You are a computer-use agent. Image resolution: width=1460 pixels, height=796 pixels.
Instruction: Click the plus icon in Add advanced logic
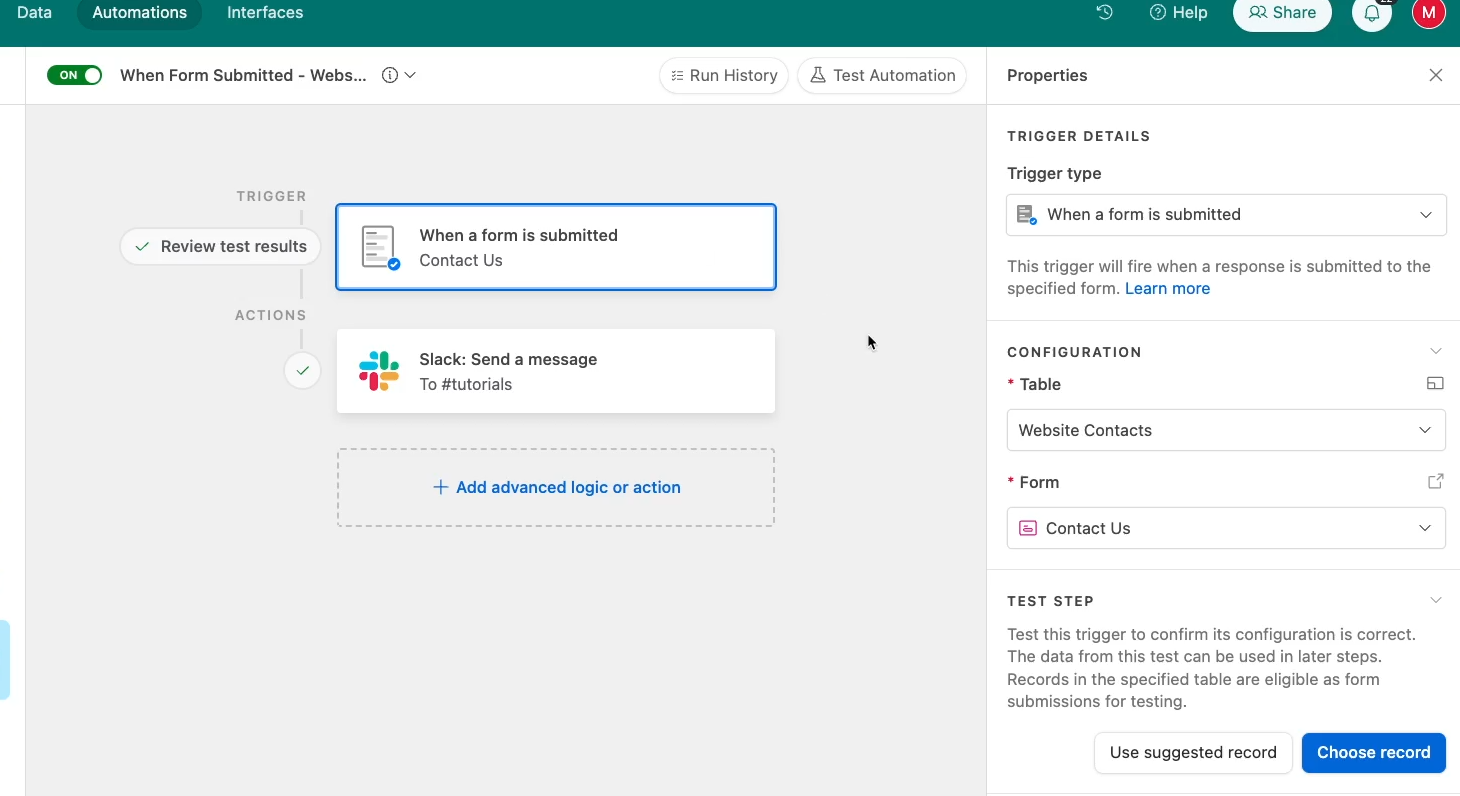pos(440,487)
